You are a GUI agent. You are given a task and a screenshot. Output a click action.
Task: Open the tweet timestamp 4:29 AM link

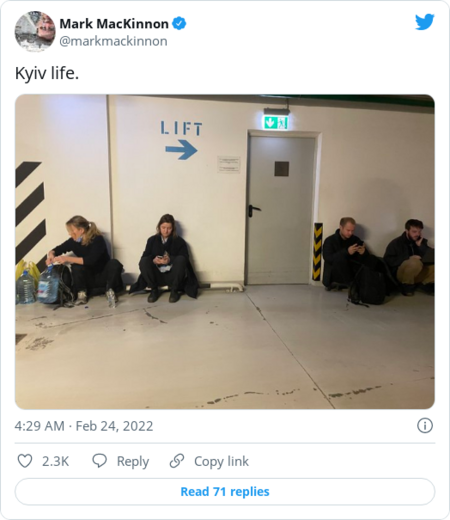pos(39,426)
